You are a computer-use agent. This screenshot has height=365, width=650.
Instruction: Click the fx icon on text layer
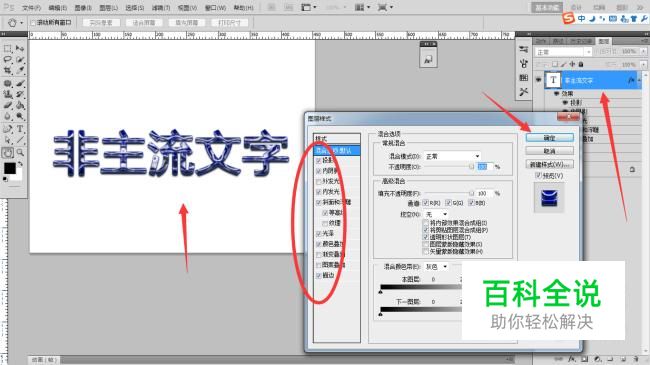pyautogui.click(x=631, y=80)
